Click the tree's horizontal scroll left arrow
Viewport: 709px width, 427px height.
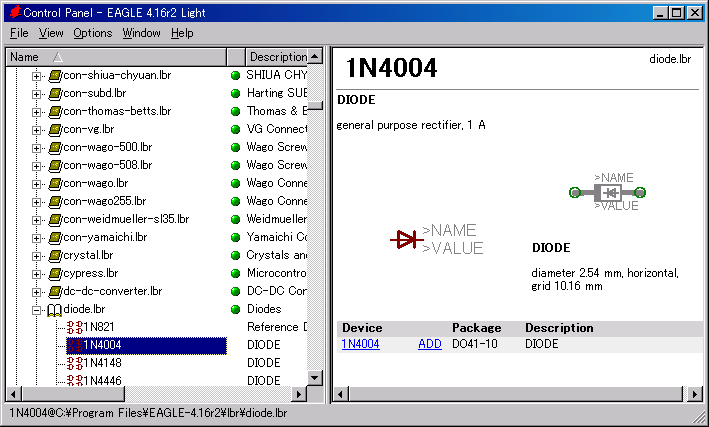[x=14, y=394]
